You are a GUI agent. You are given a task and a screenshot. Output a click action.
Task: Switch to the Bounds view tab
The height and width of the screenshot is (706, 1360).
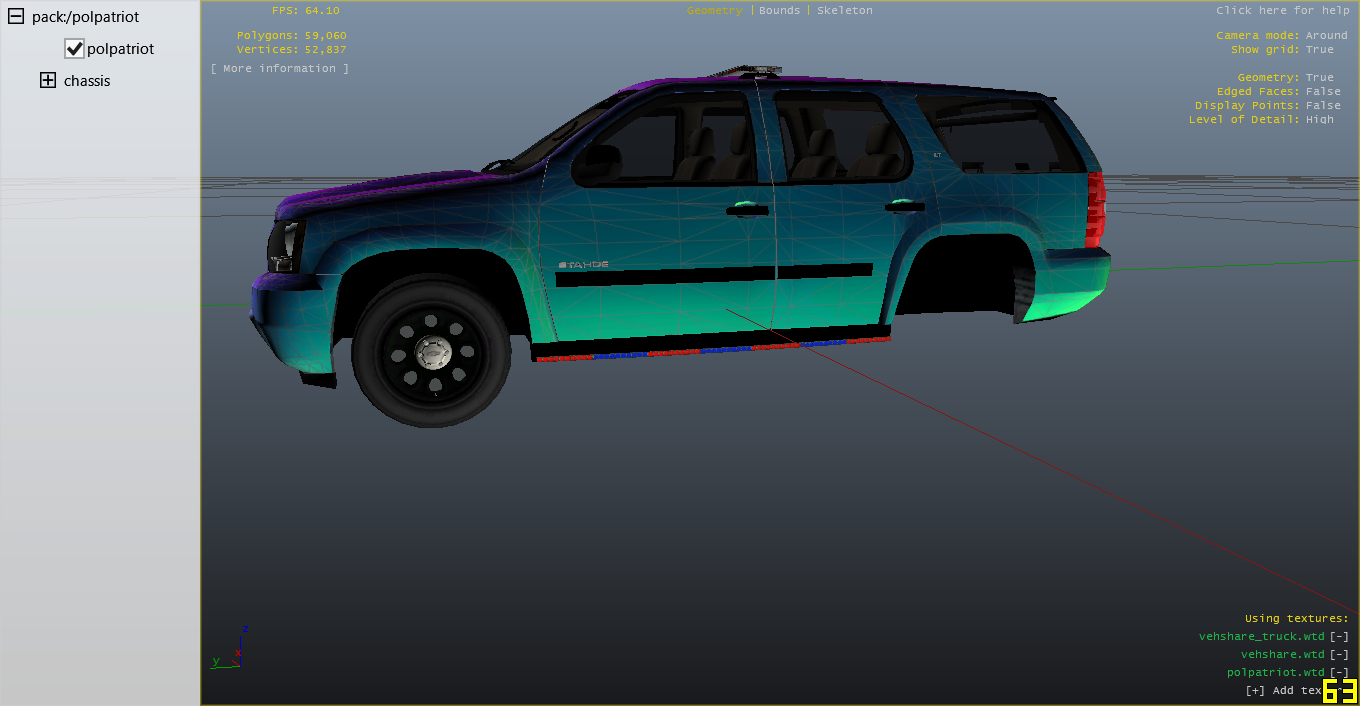tap(779, 10)
